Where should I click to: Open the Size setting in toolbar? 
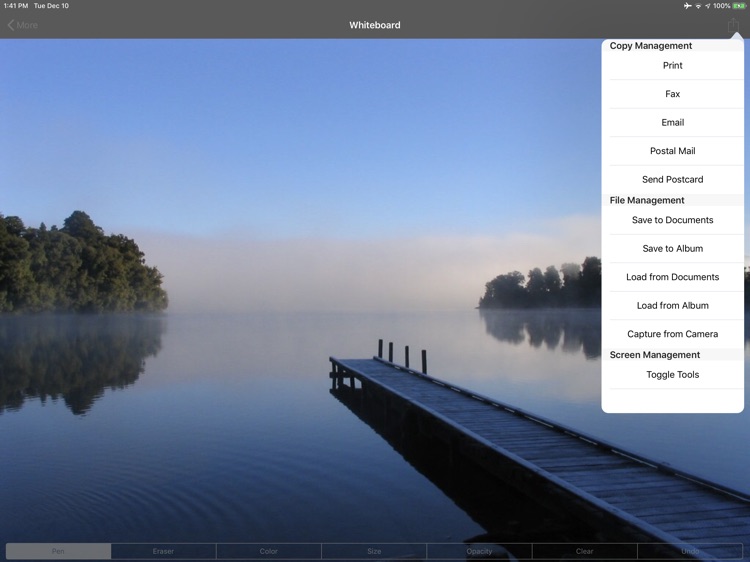[x=374, y=551]
